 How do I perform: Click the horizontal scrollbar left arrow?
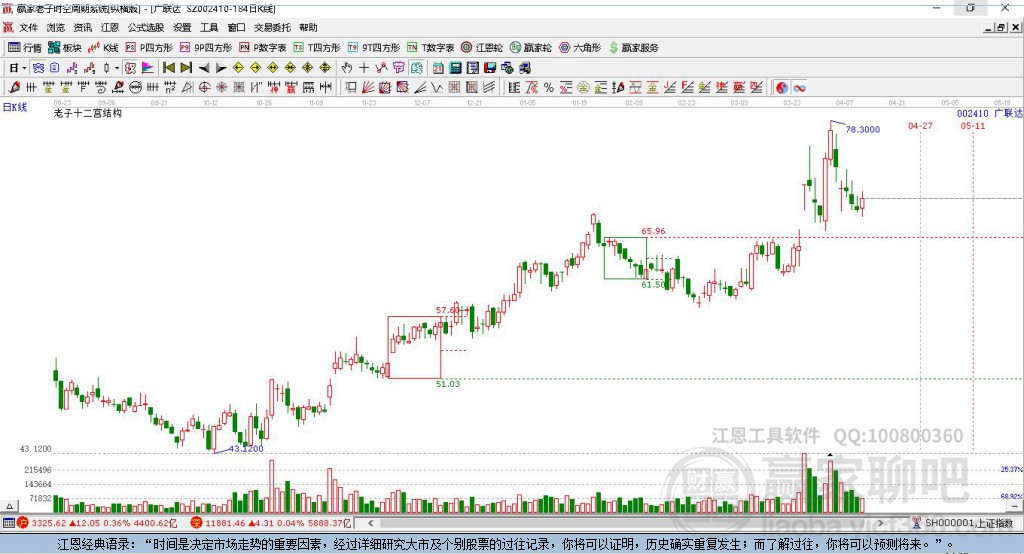coord(371,523)
